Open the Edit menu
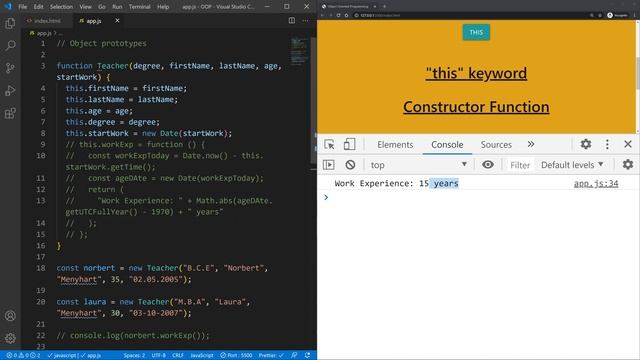 tap(38, 7)
